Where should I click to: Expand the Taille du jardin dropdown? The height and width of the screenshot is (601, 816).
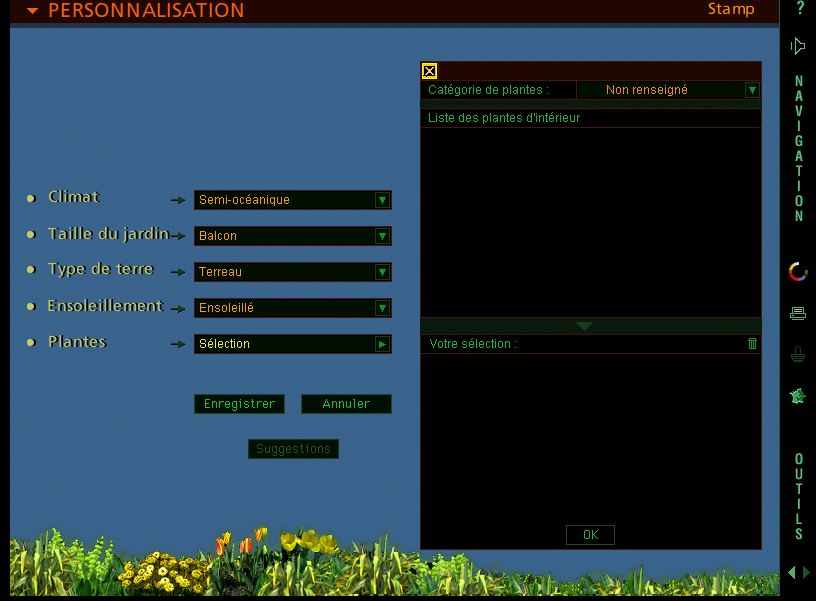(x=381, y=236)
